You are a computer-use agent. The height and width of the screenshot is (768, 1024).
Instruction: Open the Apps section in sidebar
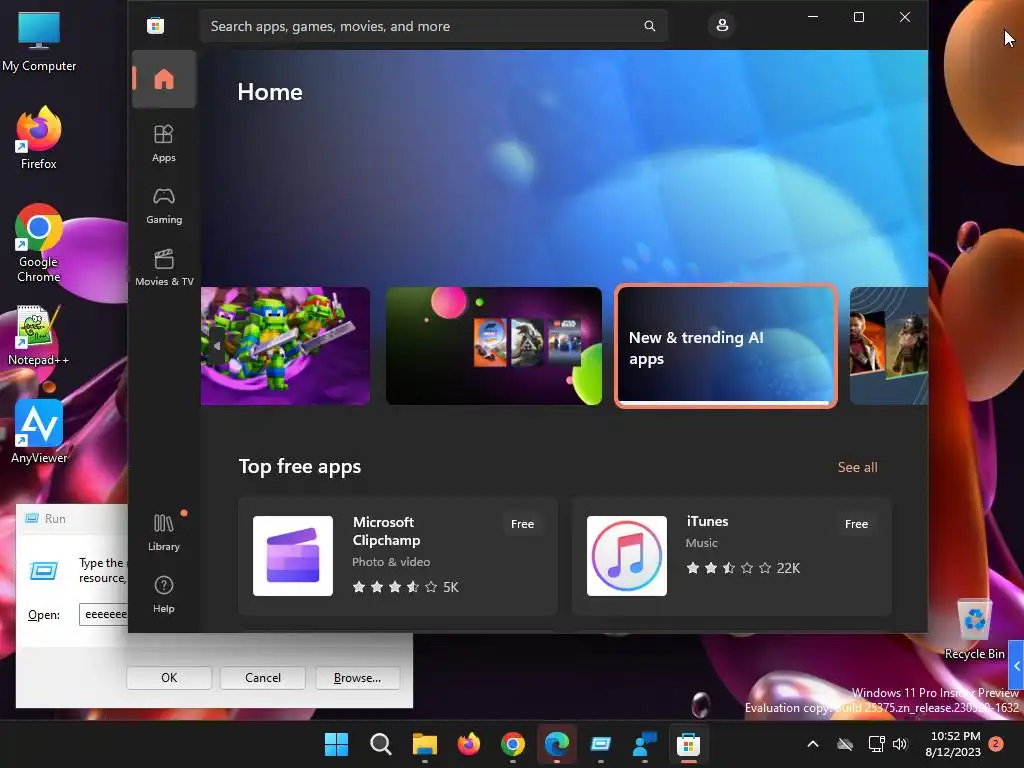click(164, 143)
